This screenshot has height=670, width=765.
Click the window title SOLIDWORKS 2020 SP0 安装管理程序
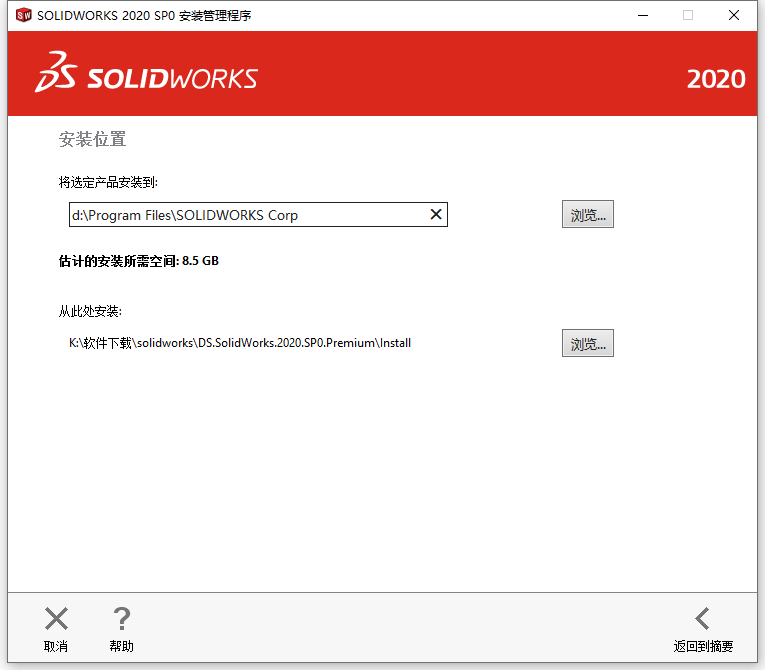(144, 16)
